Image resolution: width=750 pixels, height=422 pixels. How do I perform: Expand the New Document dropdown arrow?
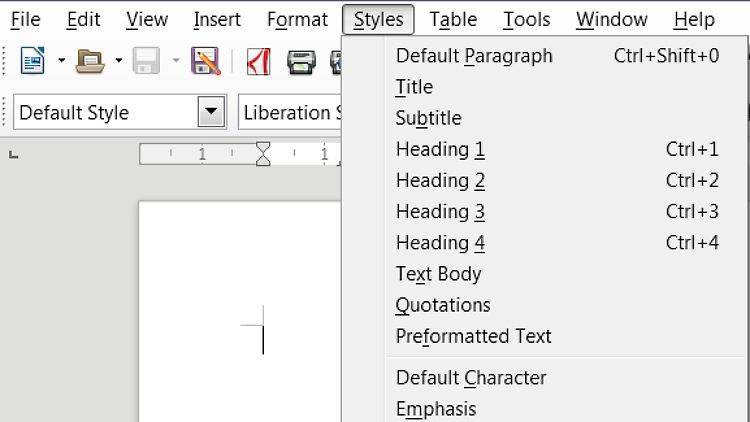[x=62, y=60]
